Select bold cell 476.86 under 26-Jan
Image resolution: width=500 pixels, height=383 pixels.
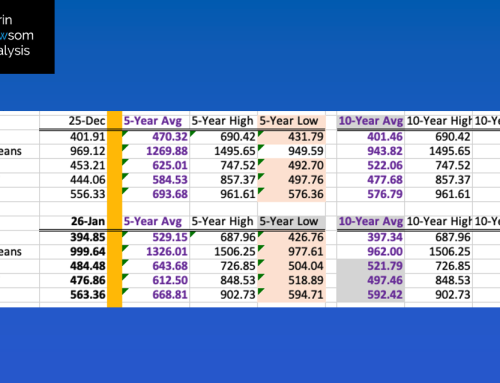click(73, 280)
